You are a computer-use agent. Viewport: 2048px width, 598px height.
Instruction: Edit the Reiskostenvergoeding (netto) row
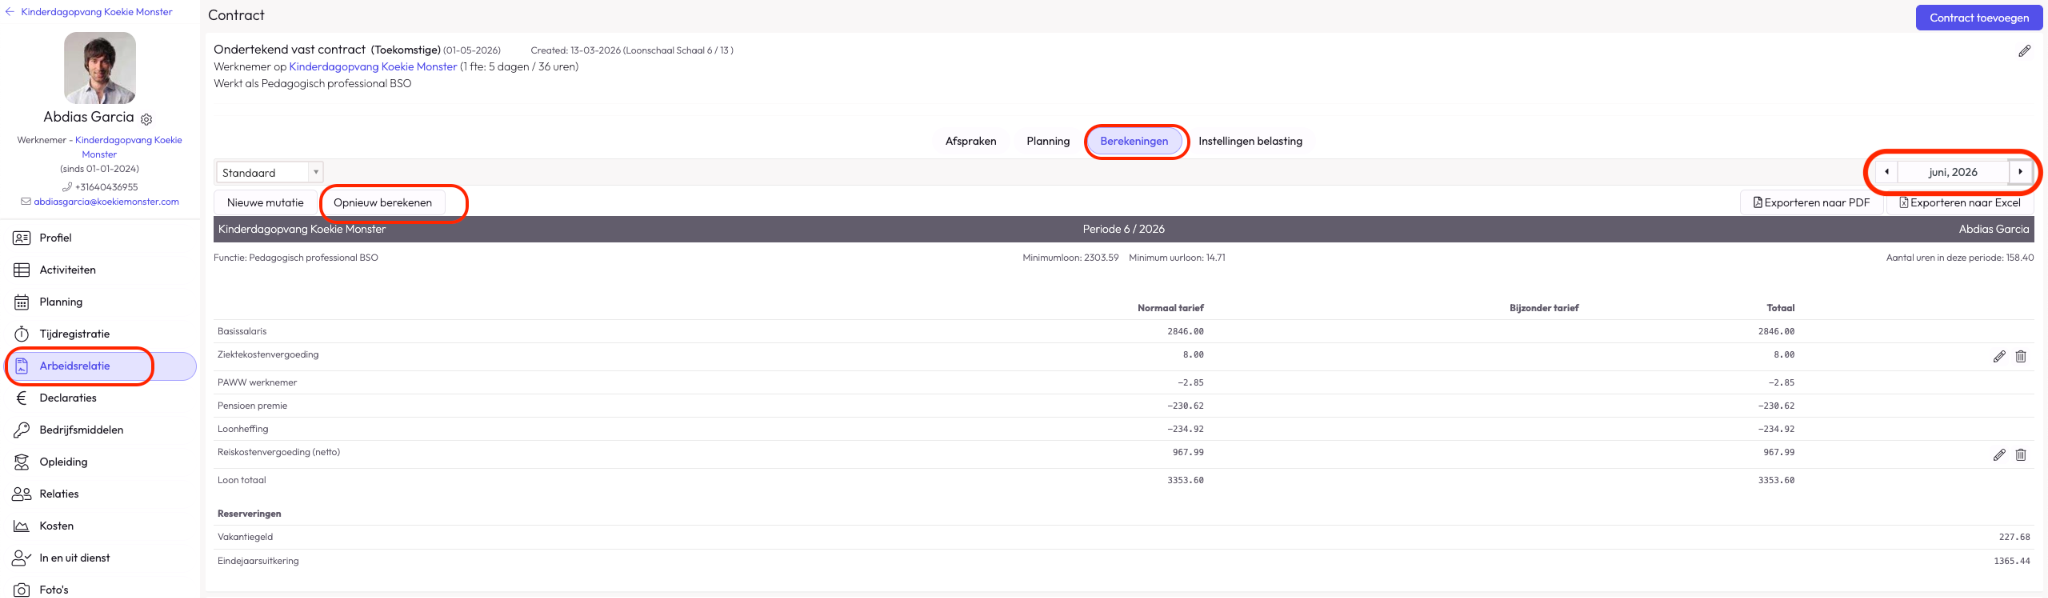[1999, 455]
